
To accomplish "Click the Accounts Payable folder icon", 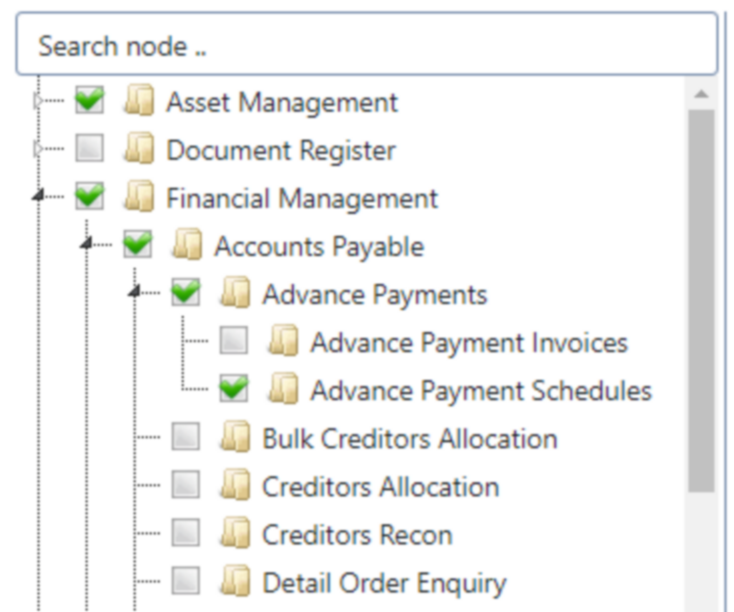I will (x=187, y=244).
